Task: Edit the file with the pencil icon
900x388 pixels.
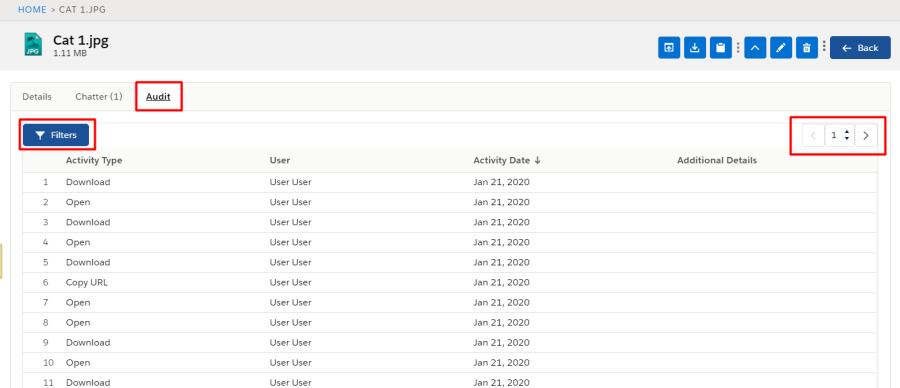Action: (781, 48)
